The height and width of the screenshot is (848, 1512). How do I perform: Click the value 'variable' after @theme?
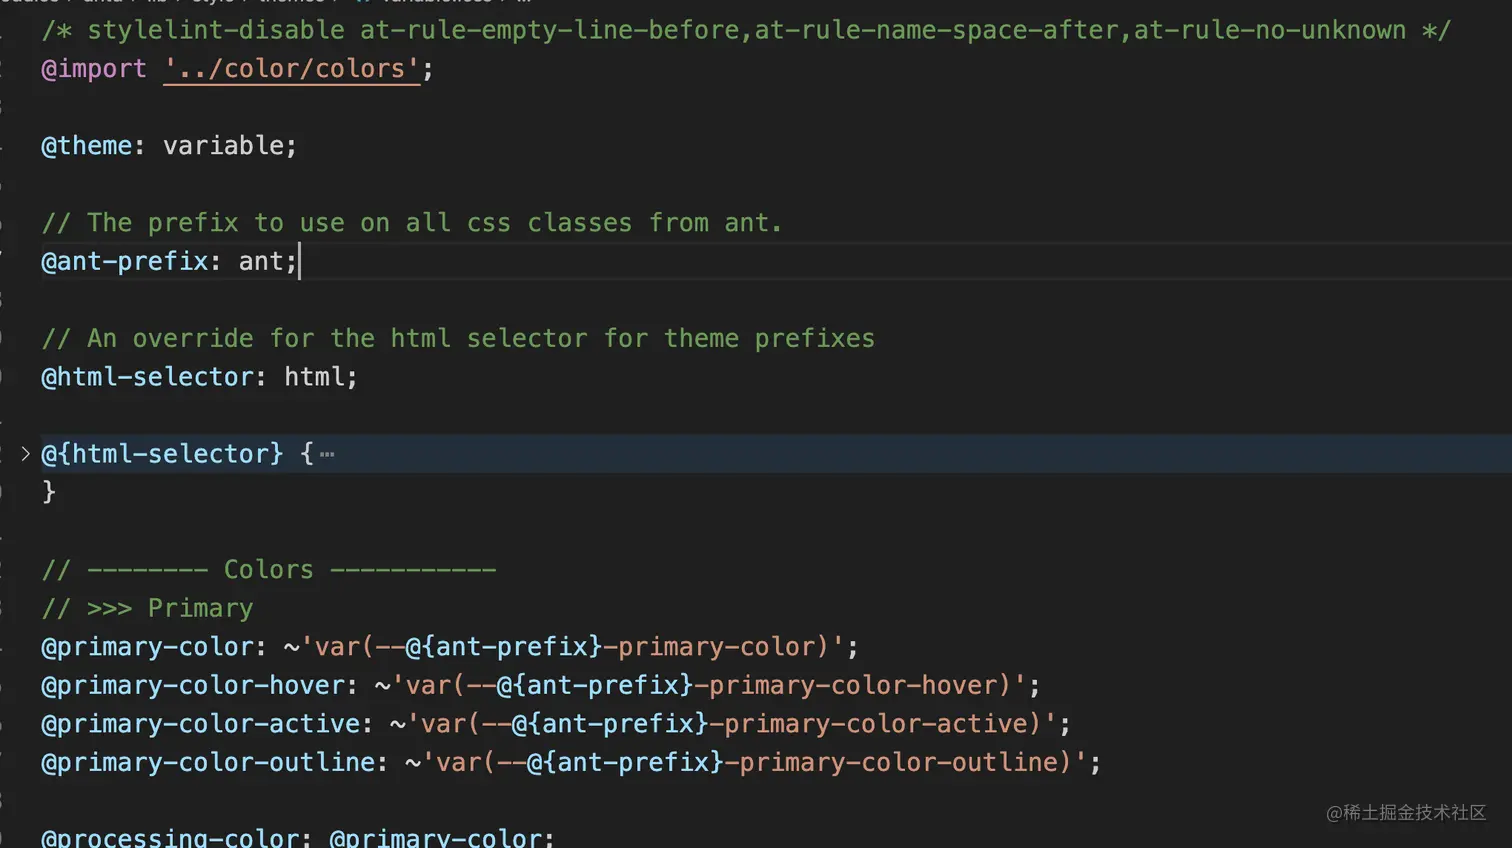224,146
